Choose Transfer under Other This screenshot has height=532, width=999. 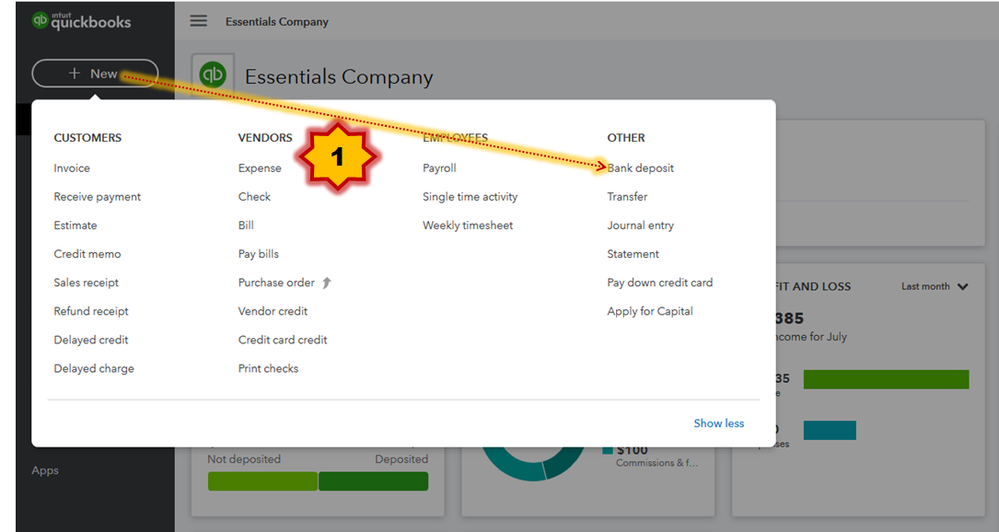click(627, 197)
